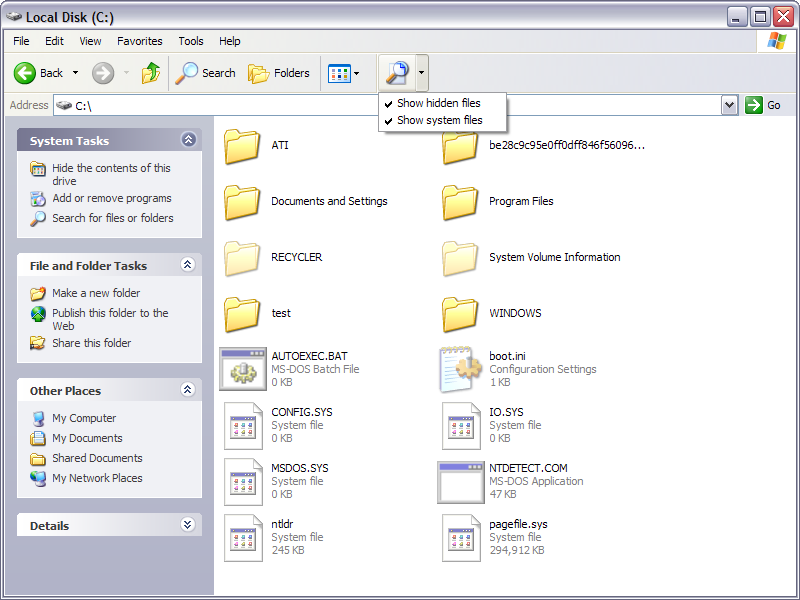Select the test folder icon

click(242, 314)
